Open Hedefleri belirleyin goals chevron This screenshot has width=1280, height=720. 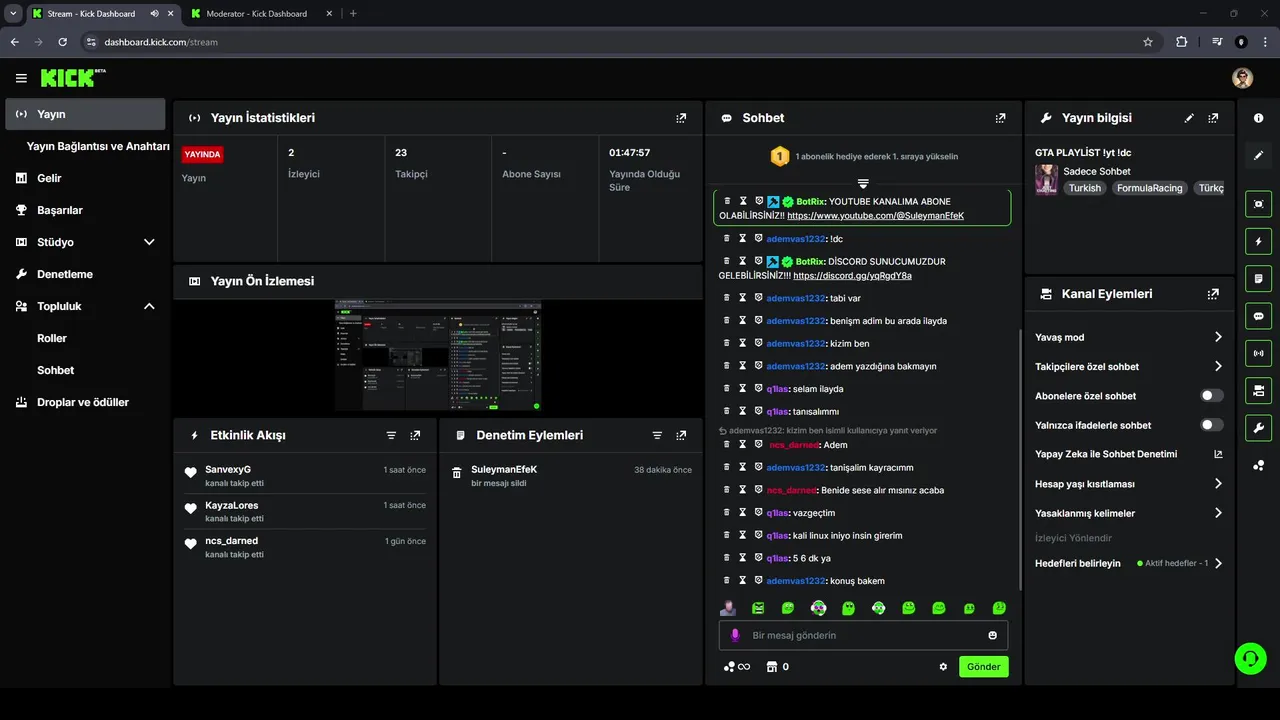pos(1218,564)
